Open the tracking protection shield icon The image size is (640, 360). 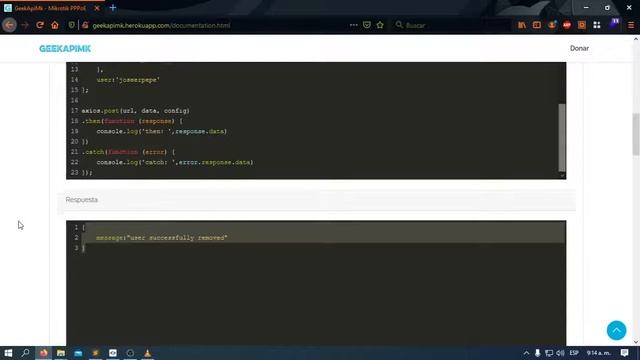pyautogui.click(x=72, y=25)
